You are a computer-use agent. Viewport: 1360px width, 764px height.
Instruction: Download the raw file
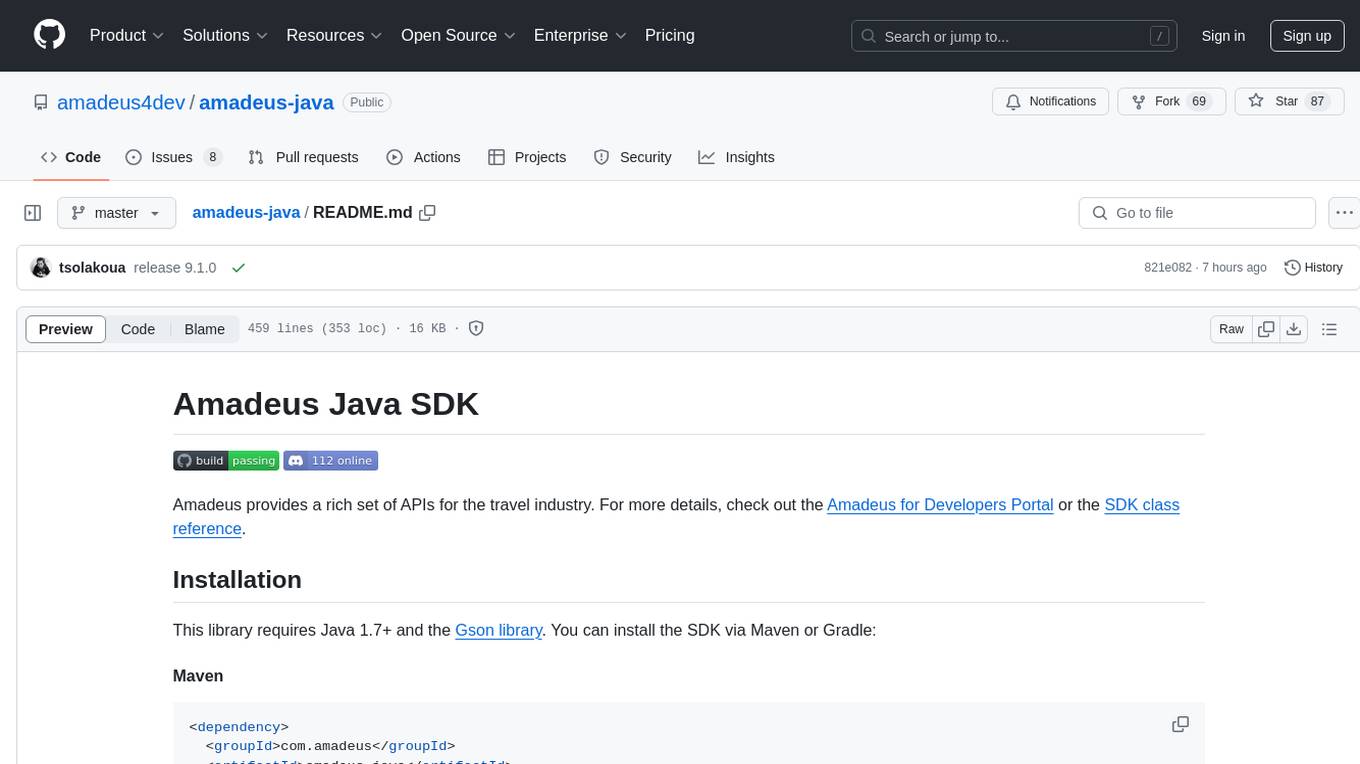pyautogui.click(x=1293, y=329)
